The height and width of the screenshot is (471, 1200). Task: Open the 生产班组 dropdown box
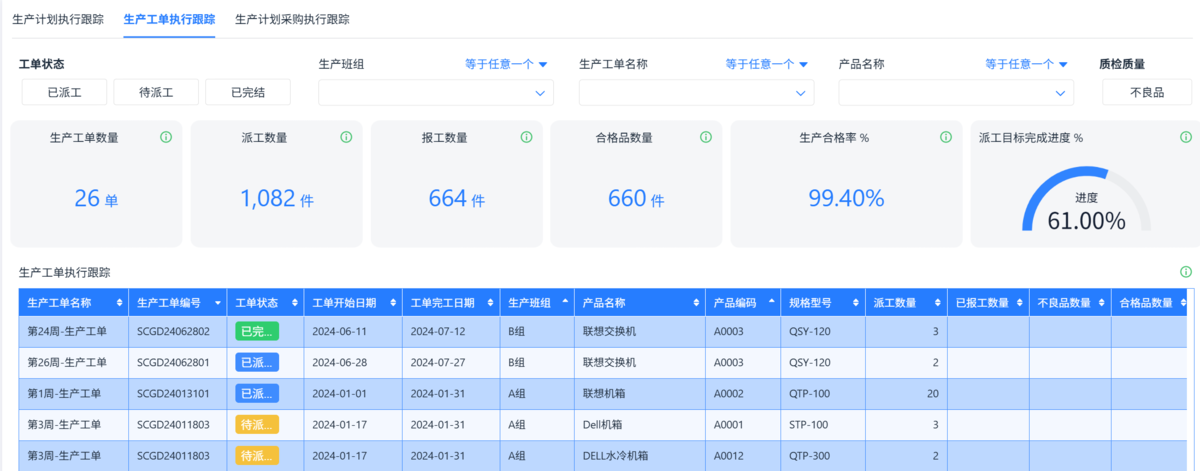pos(435,93)
